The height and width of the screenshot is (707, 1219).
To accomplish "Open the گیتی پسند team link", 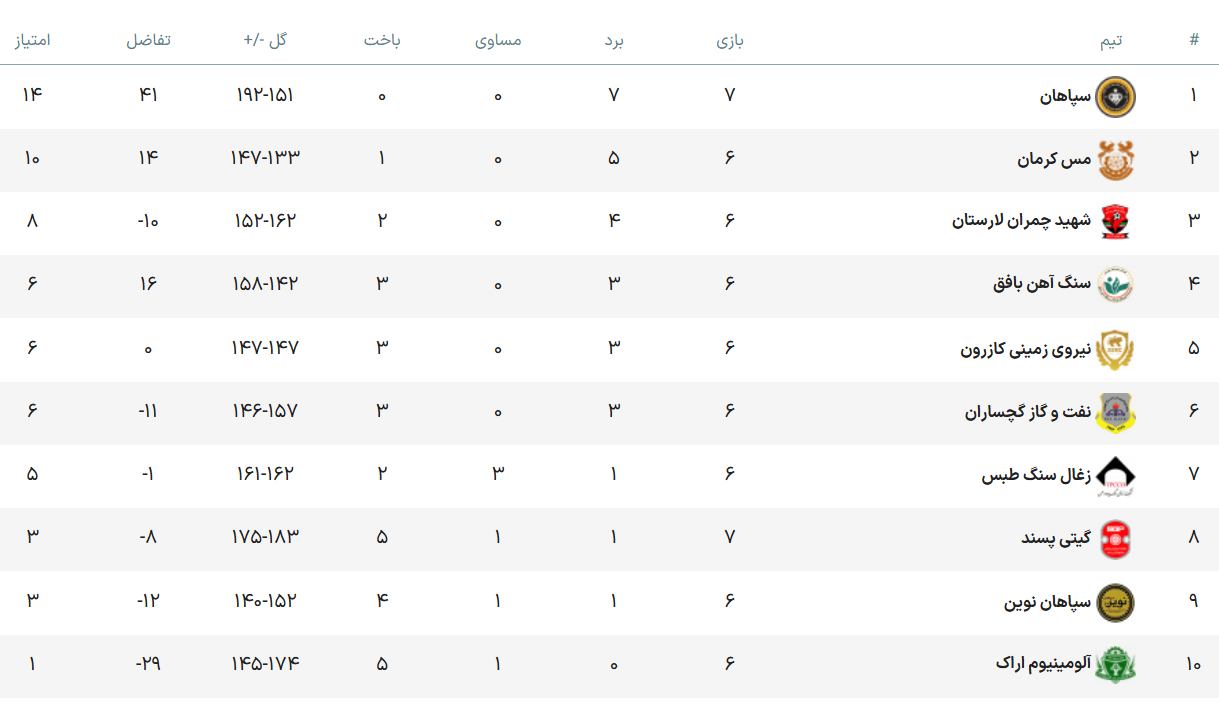I will pos(1057,539).
